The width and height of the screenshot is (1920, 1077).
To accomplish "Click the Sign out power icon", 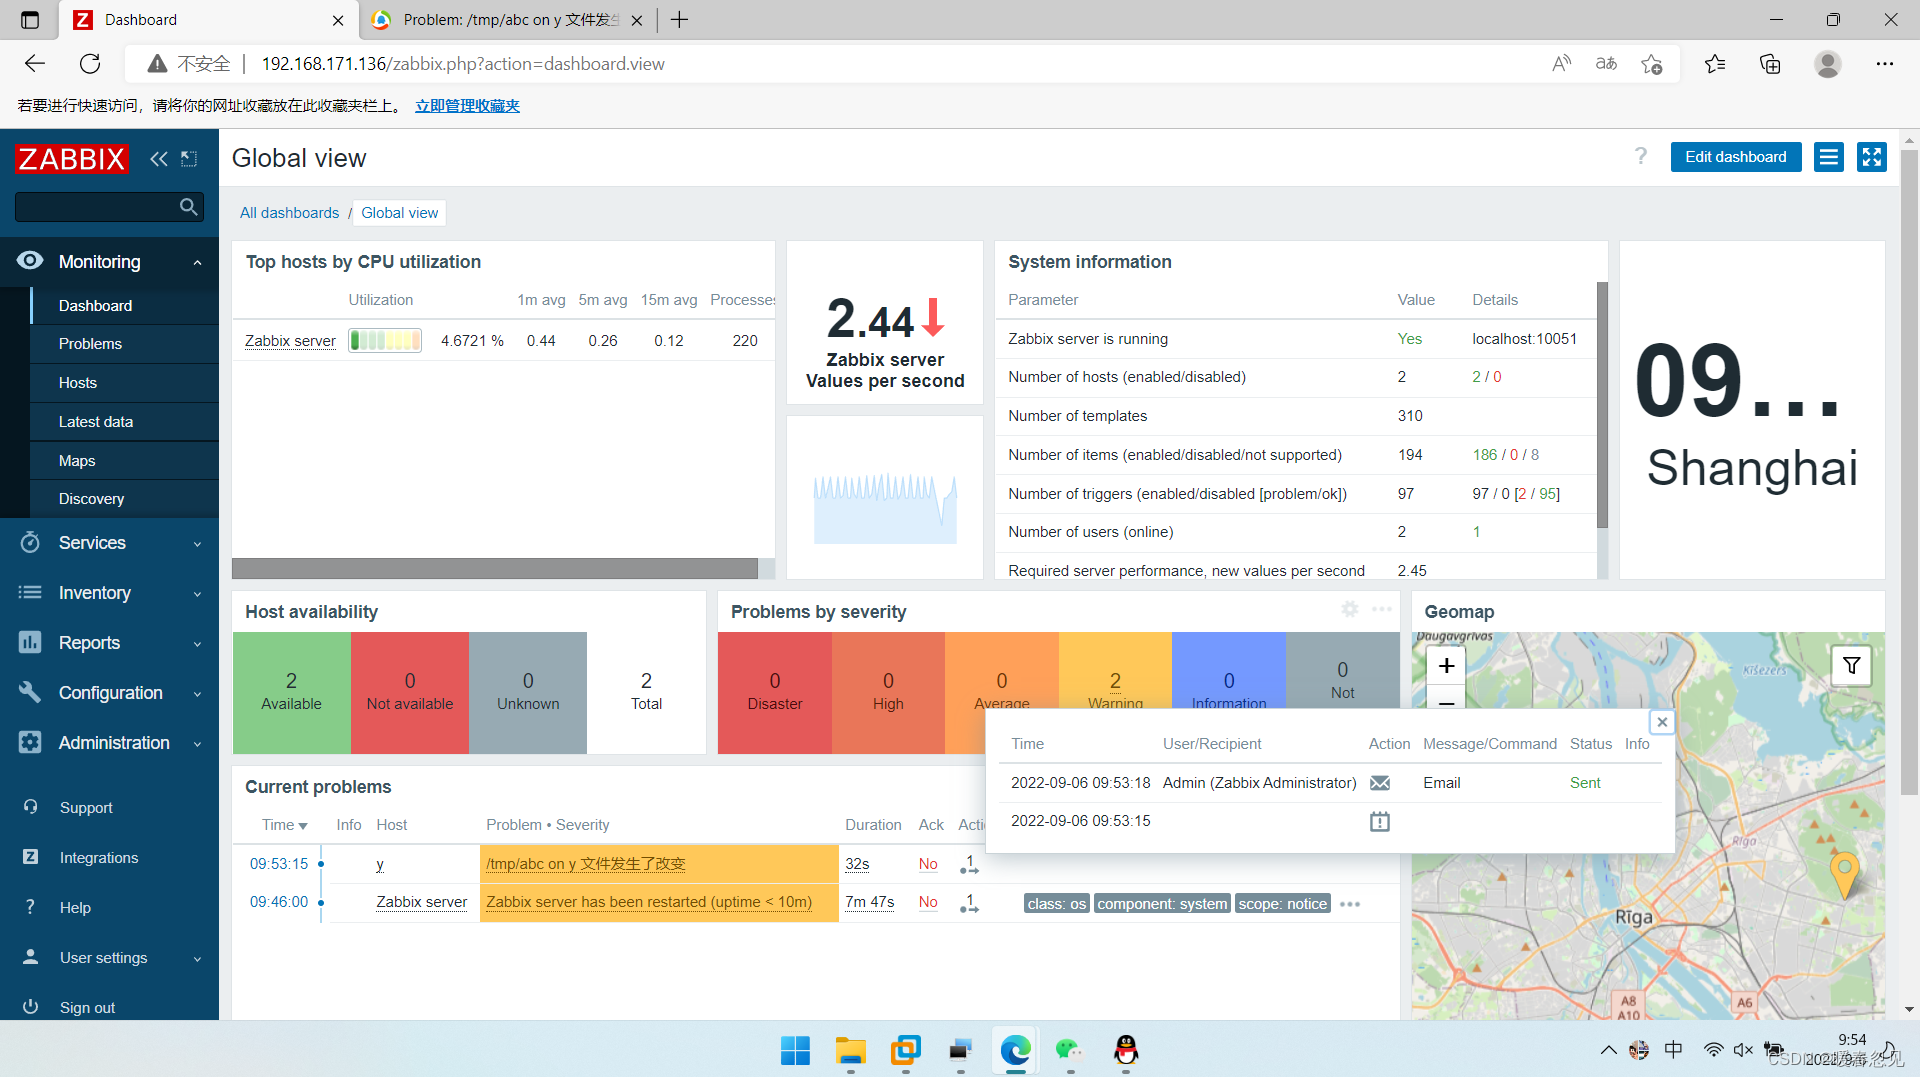I will pyautogui.click(x=30, y=1007).
